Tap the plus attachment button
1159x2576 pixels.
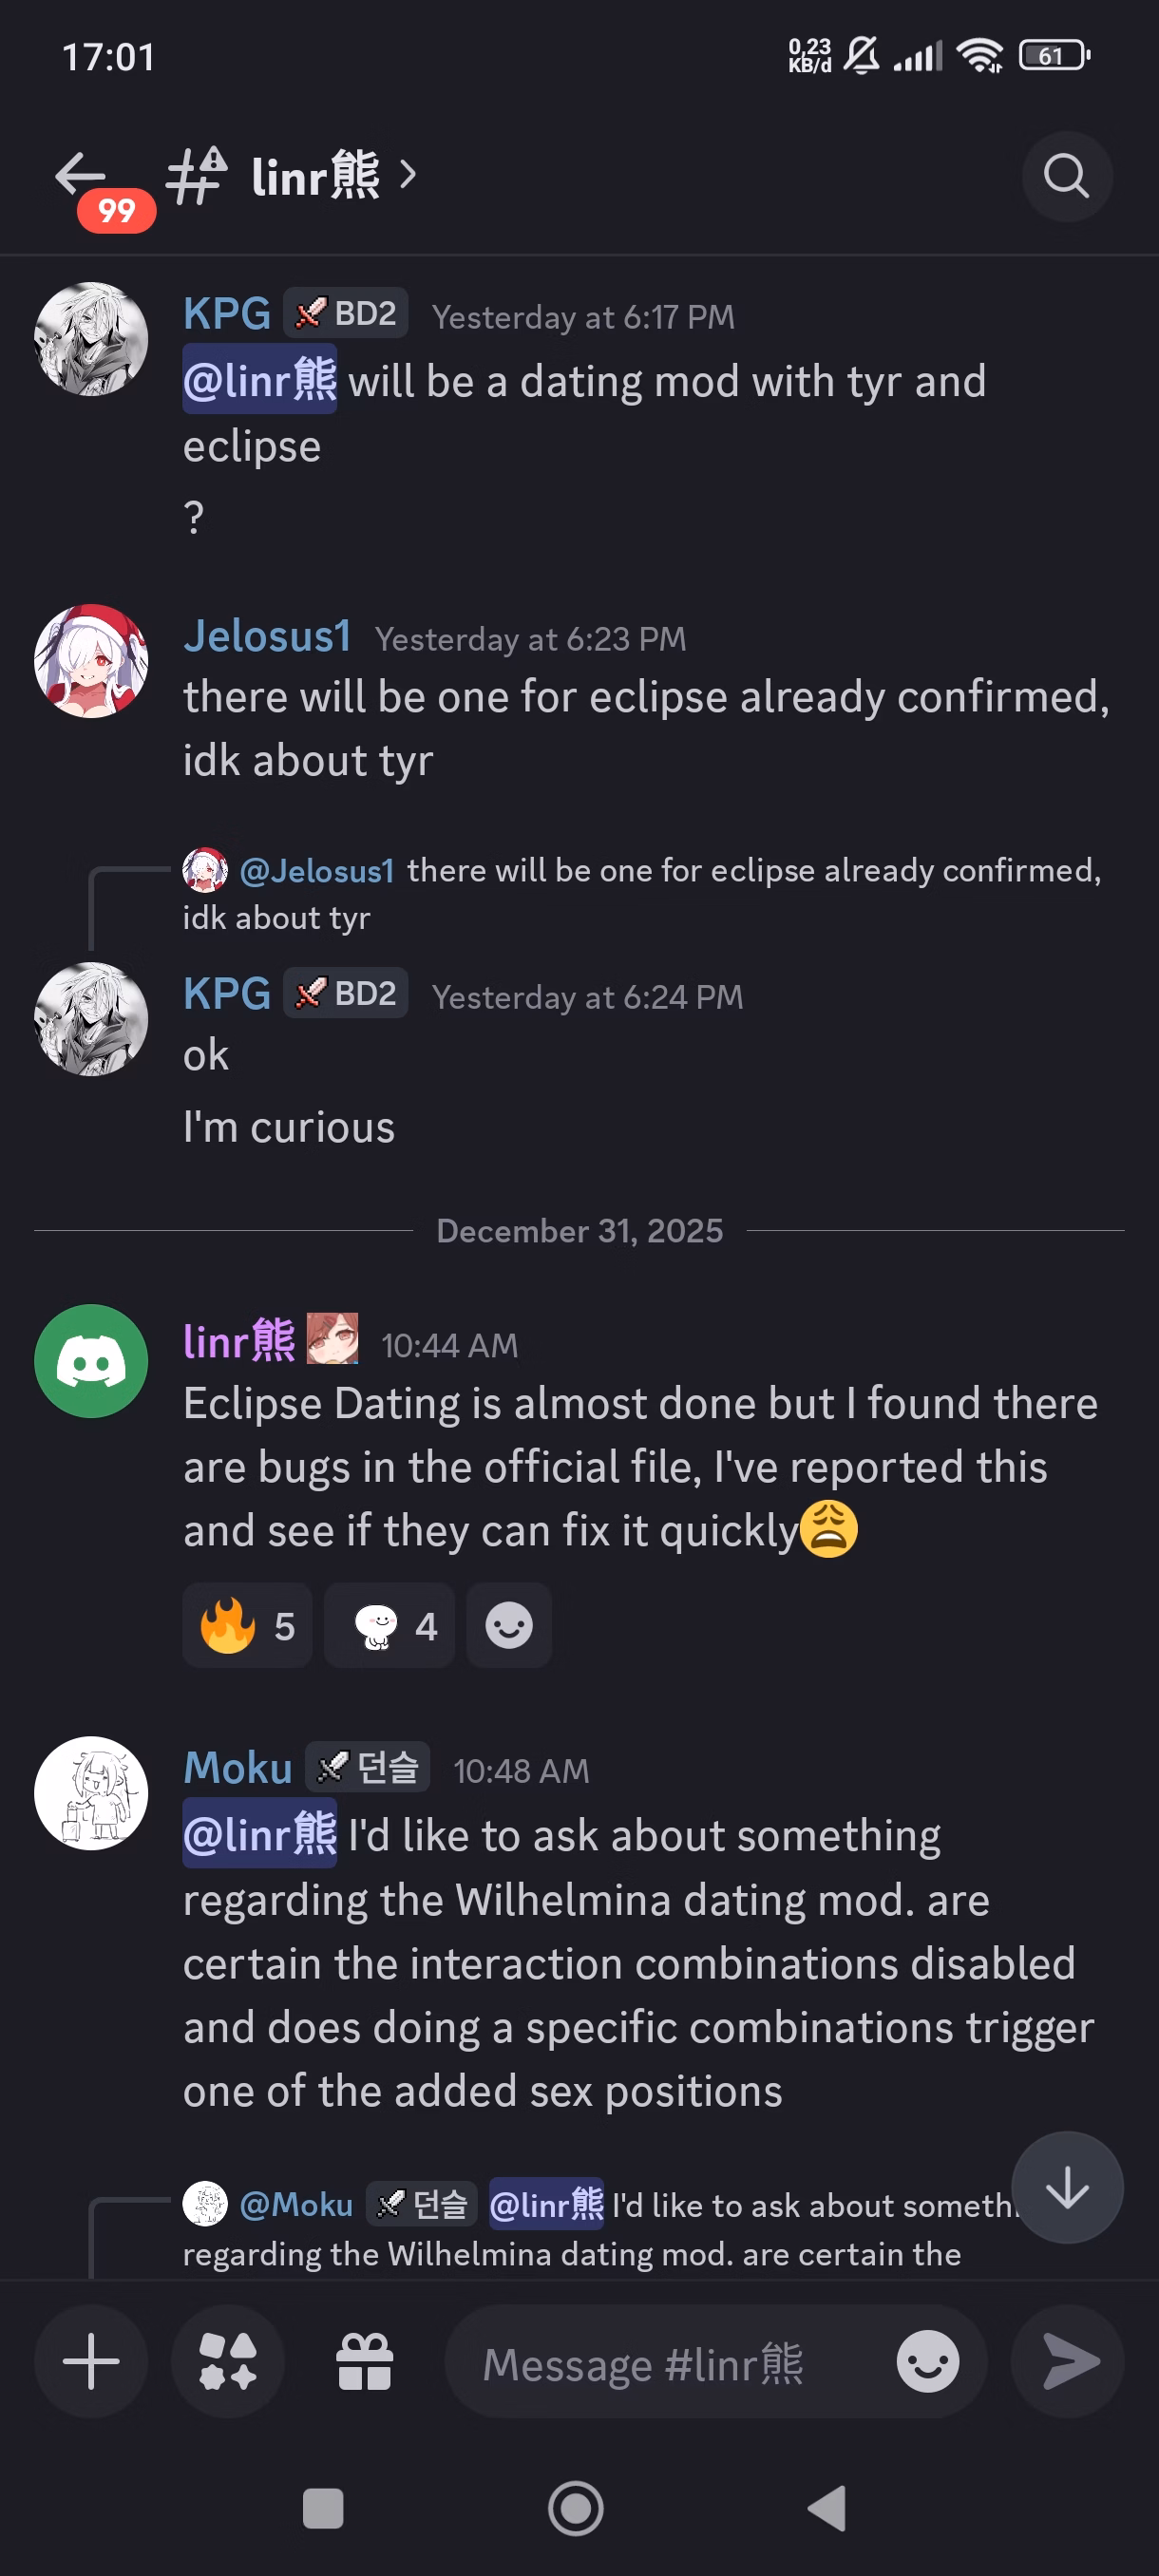point(91,2361)
